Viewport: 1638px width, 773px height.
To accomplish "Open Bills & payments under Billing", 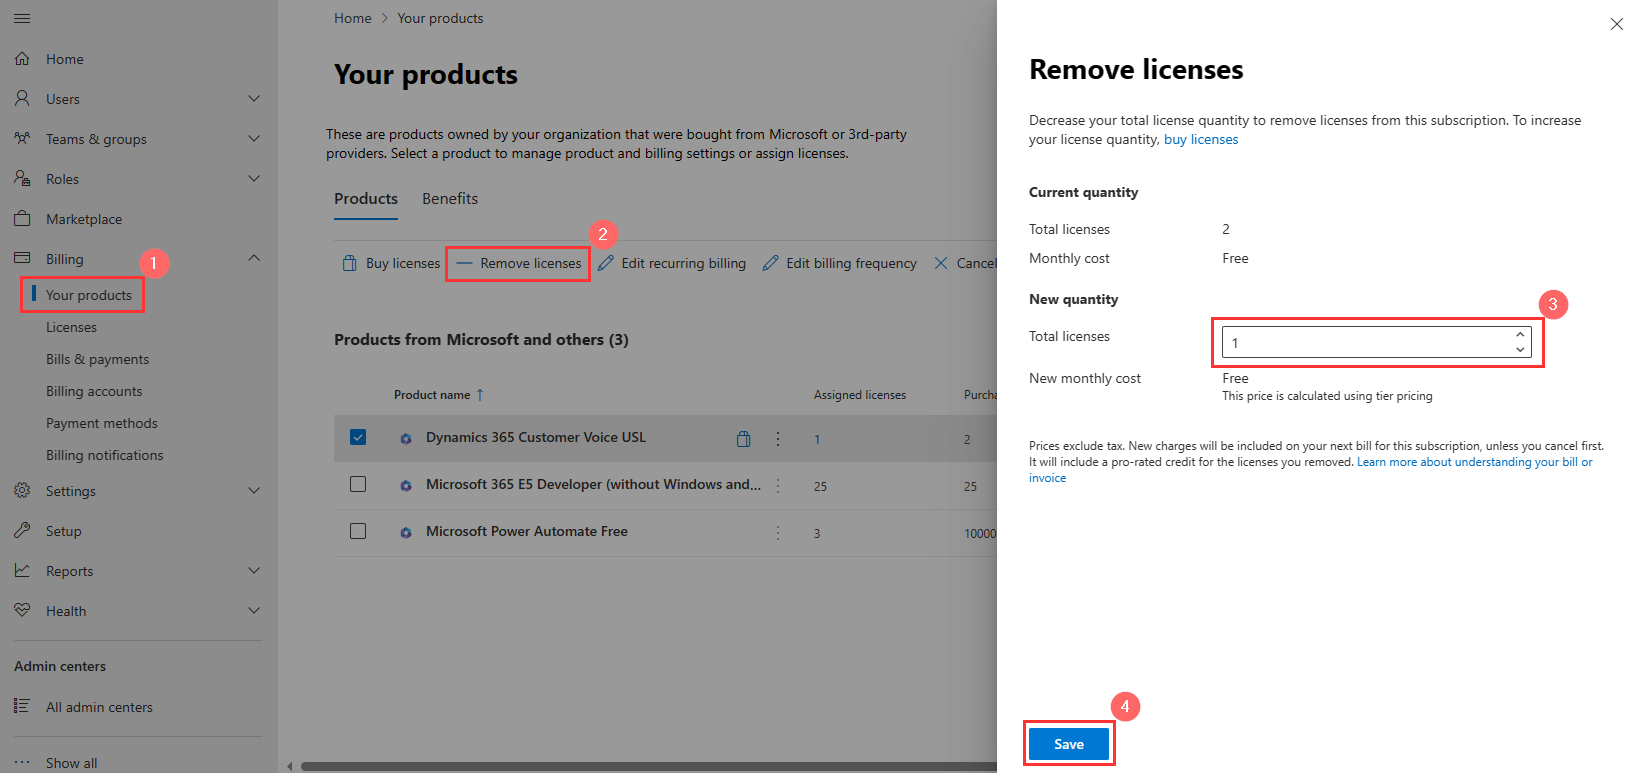I will tap(97, 359).
